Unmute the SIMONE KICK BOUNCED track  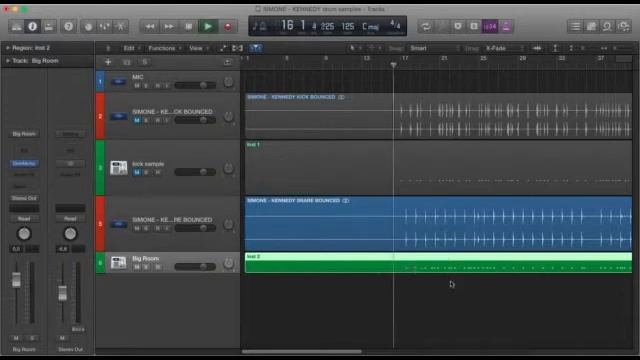pos(137,120)
